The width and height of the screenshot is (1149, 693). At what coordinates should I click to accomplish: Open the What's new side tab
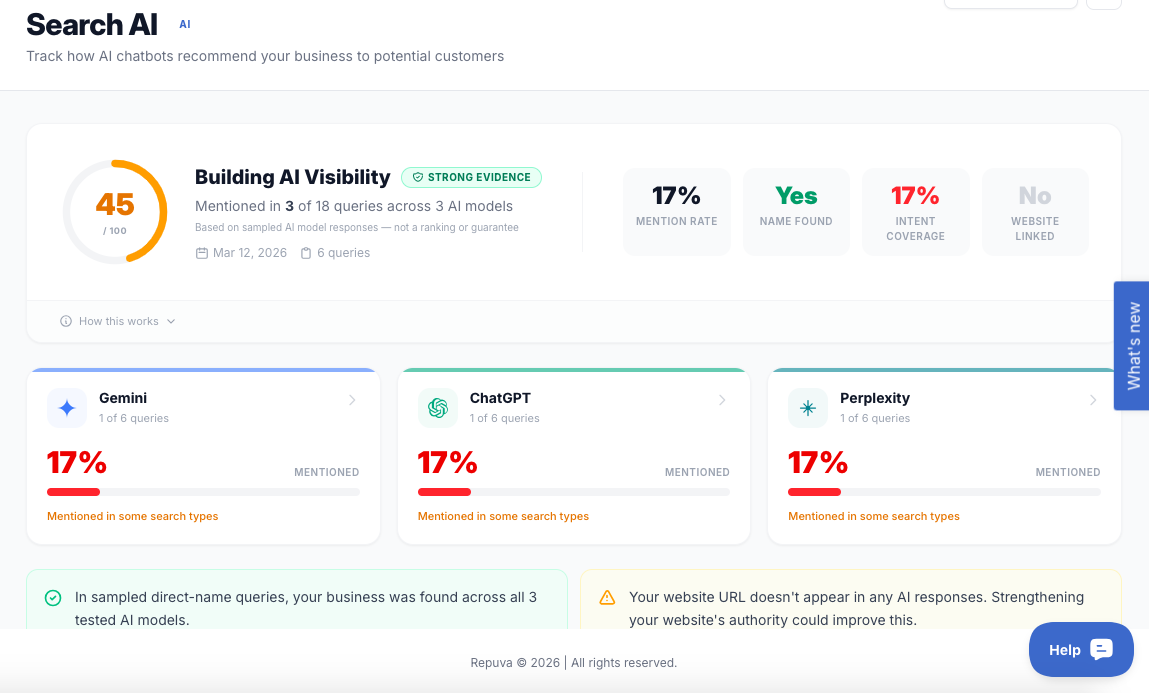pyautogui.click(x=1132, y=345)
